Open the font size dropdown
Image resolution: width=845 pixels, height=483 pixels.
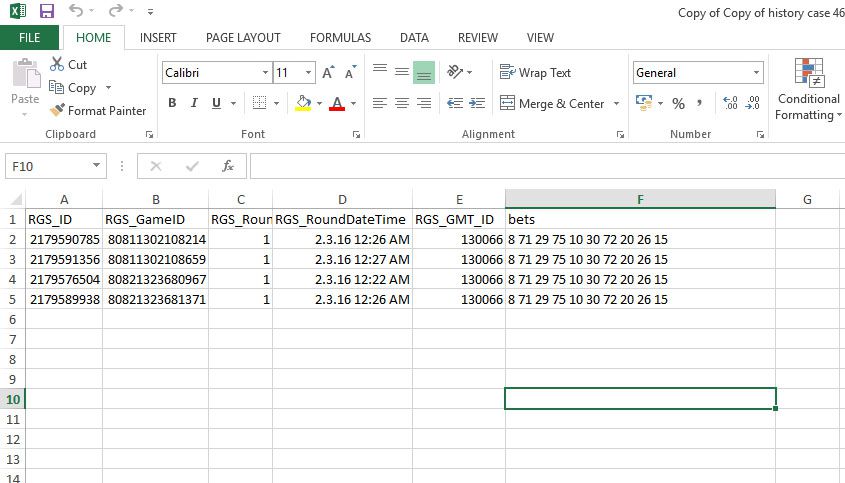(x=308, y=72)
